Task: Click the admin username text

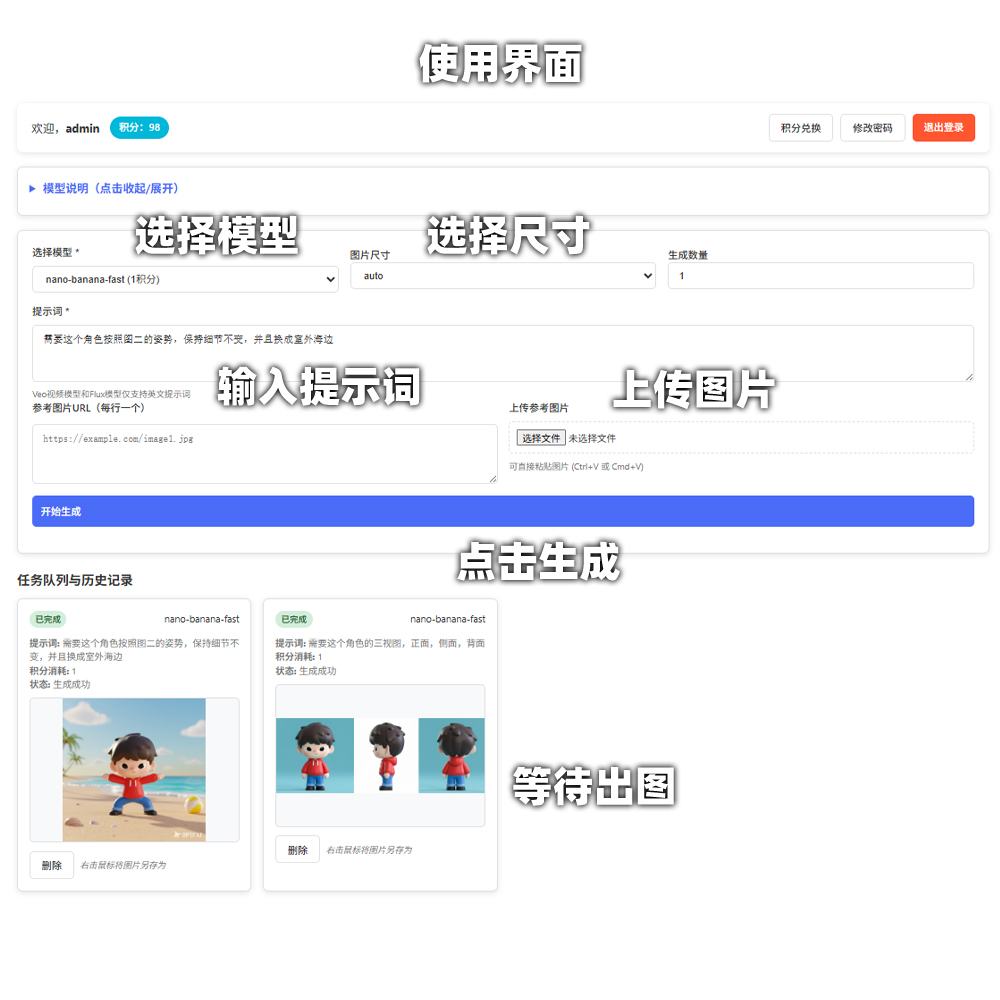Action: coord(83,128)
